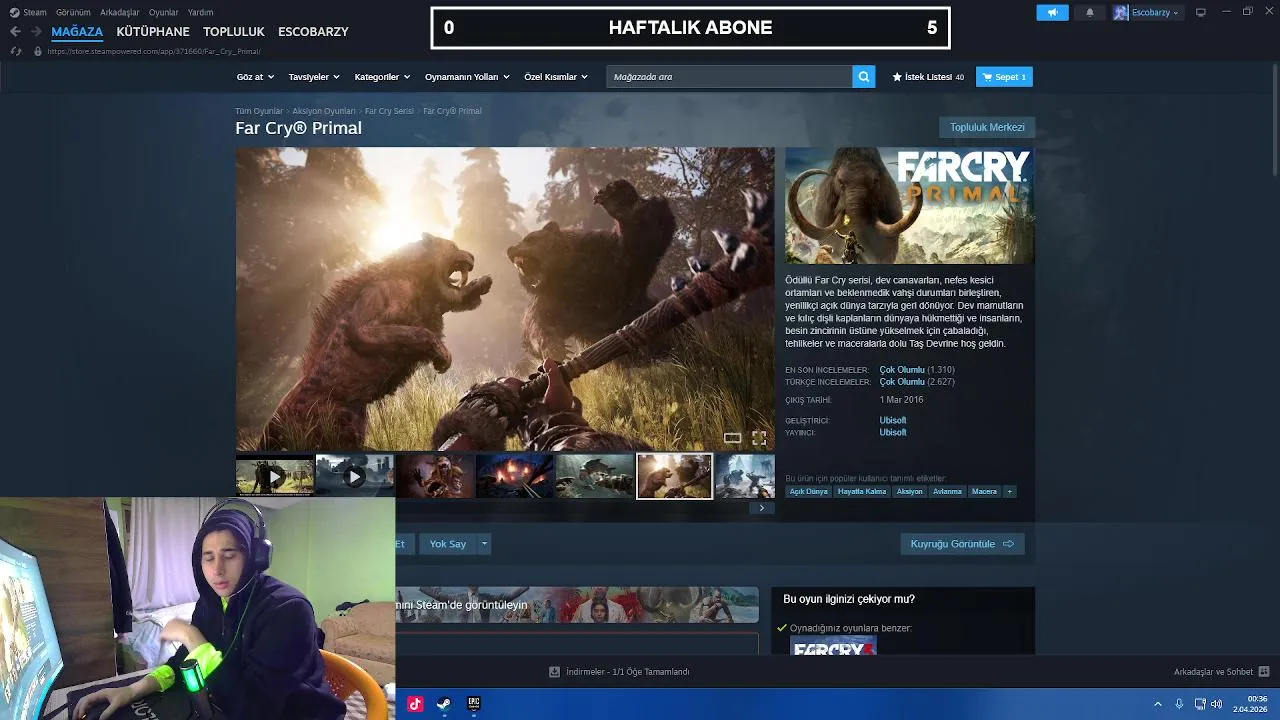Image resolution: width=1280 pixels, height=720 pixels.
Task: Open the notifications bell
Action: (x=1090, y=12)
